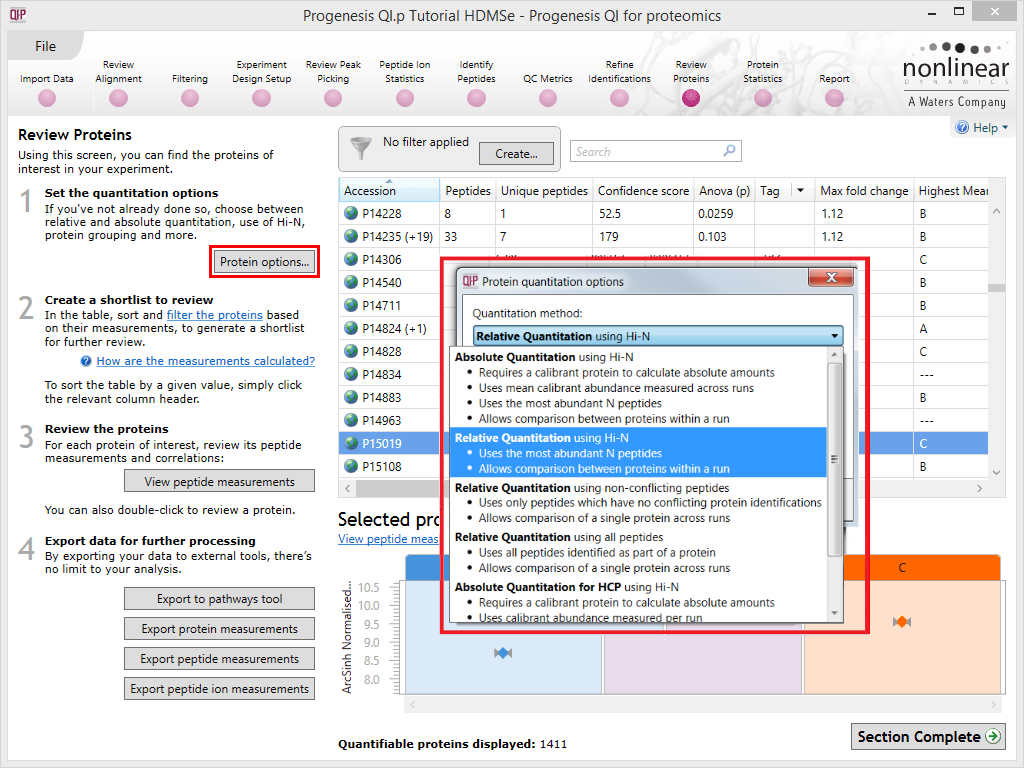Viewport: 1024px width, 768px height.
Task: Click the green arrow on Section Complete
Action: click(993, 736)
